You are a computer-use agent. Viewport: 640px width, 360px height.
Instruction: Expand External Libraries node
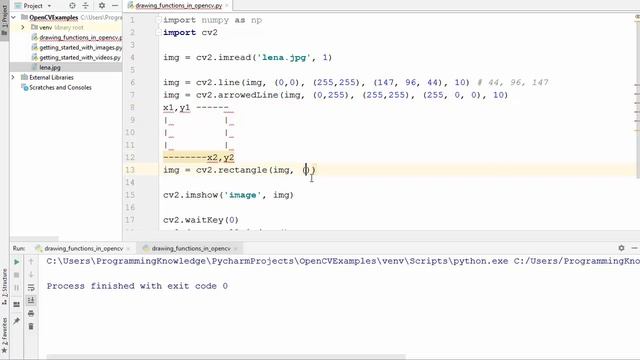click(13, 77)
